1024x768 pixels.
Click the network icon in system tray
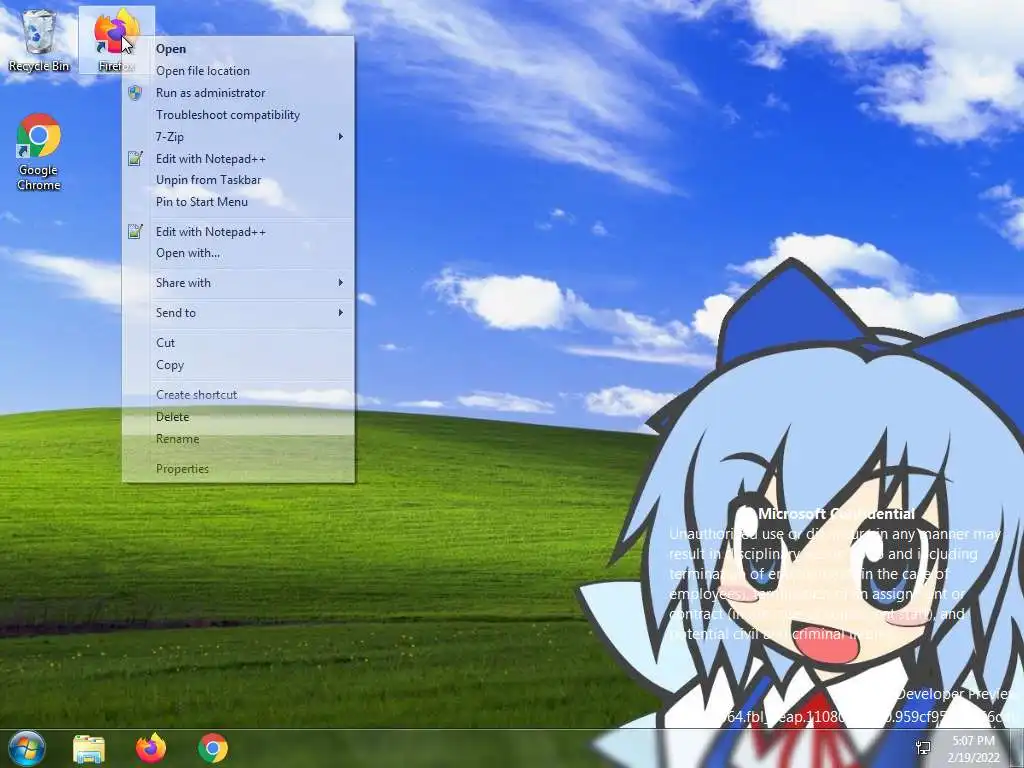923,748
